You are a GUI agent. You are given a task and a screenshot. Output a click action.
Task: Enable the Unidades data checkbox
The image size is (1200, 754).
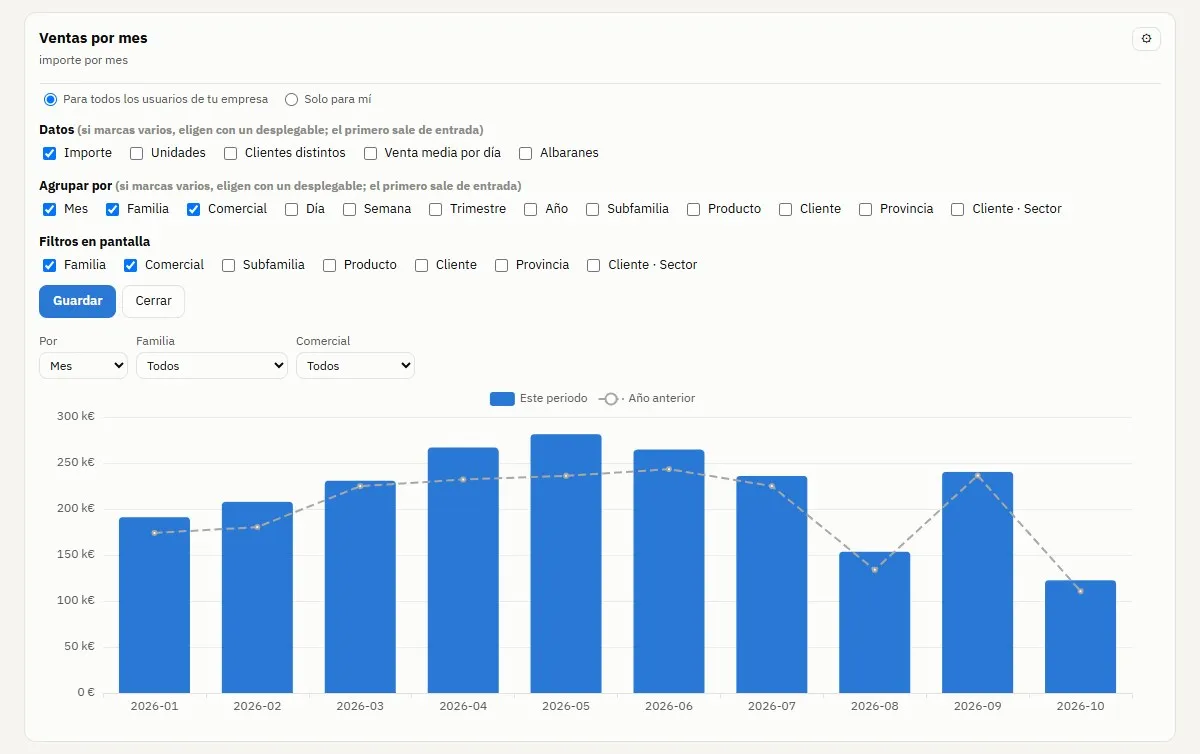tap(137, 153)
